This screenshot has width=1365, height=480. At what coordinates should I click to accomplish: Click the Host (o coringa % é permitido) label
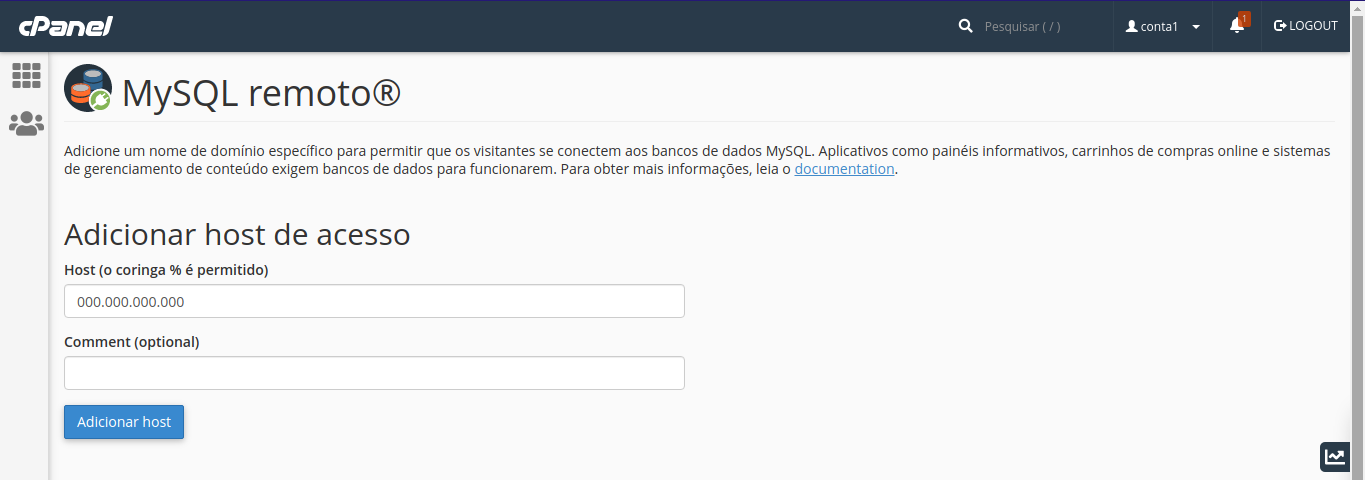(166, 270)
